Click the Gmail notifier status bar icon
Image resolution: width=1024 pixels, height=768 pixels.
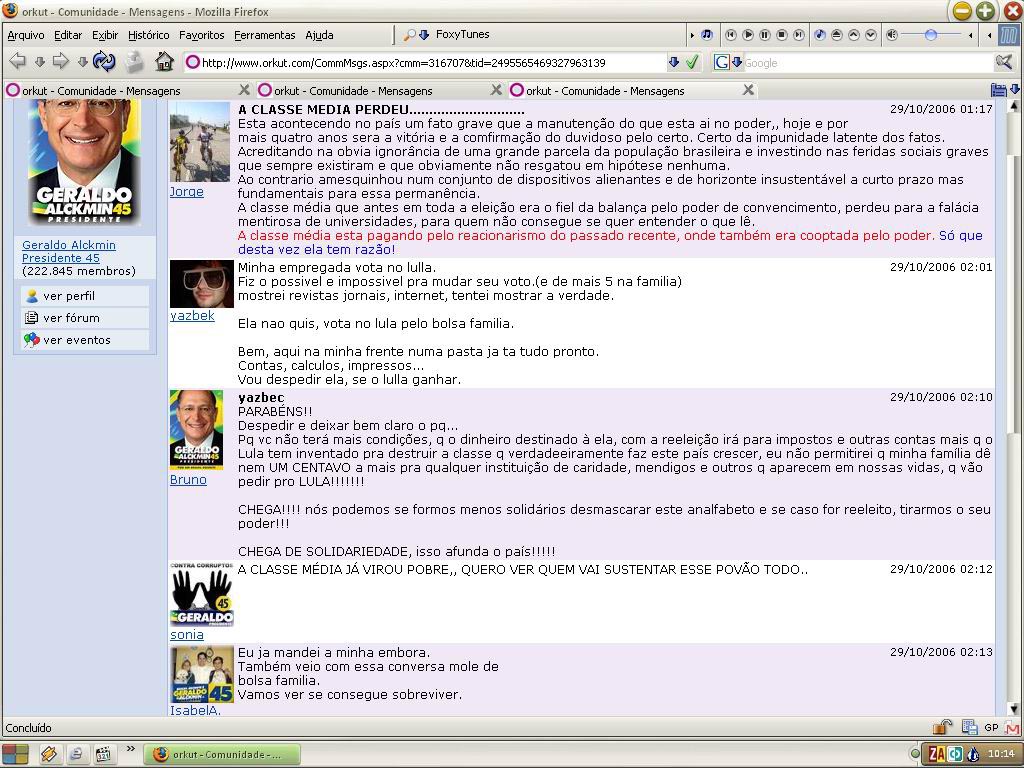click(1012, 727)
